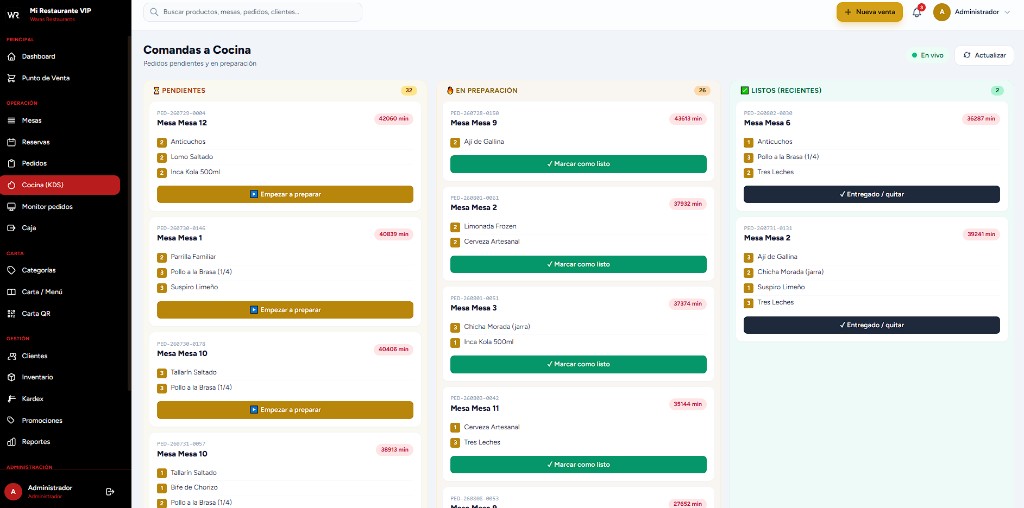Image resolution: width=1024 pixels, height=508 pixels.
Task: Click the Carta QR code icon
Action: pyautogui.click(x=11, y=313)
